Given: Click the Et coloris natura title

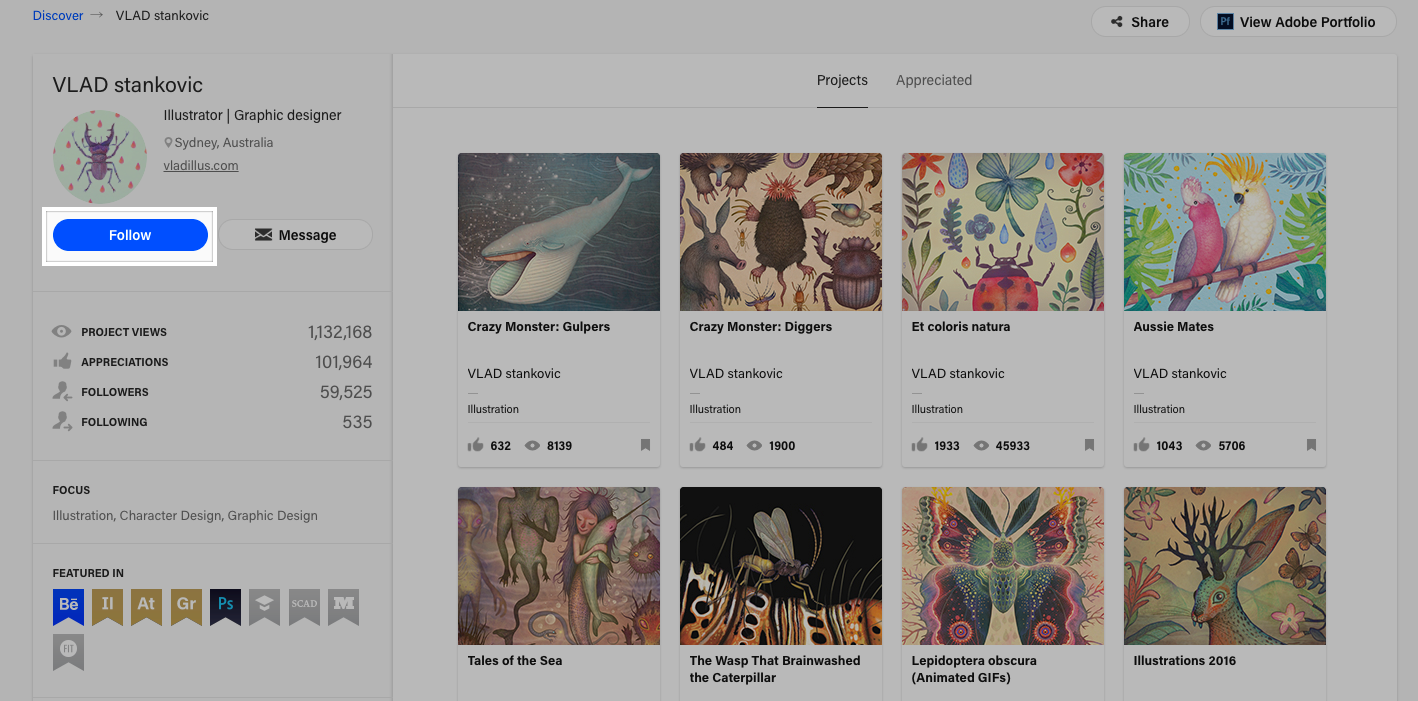Looking at the screenshot, I should [x=961, y=327].
